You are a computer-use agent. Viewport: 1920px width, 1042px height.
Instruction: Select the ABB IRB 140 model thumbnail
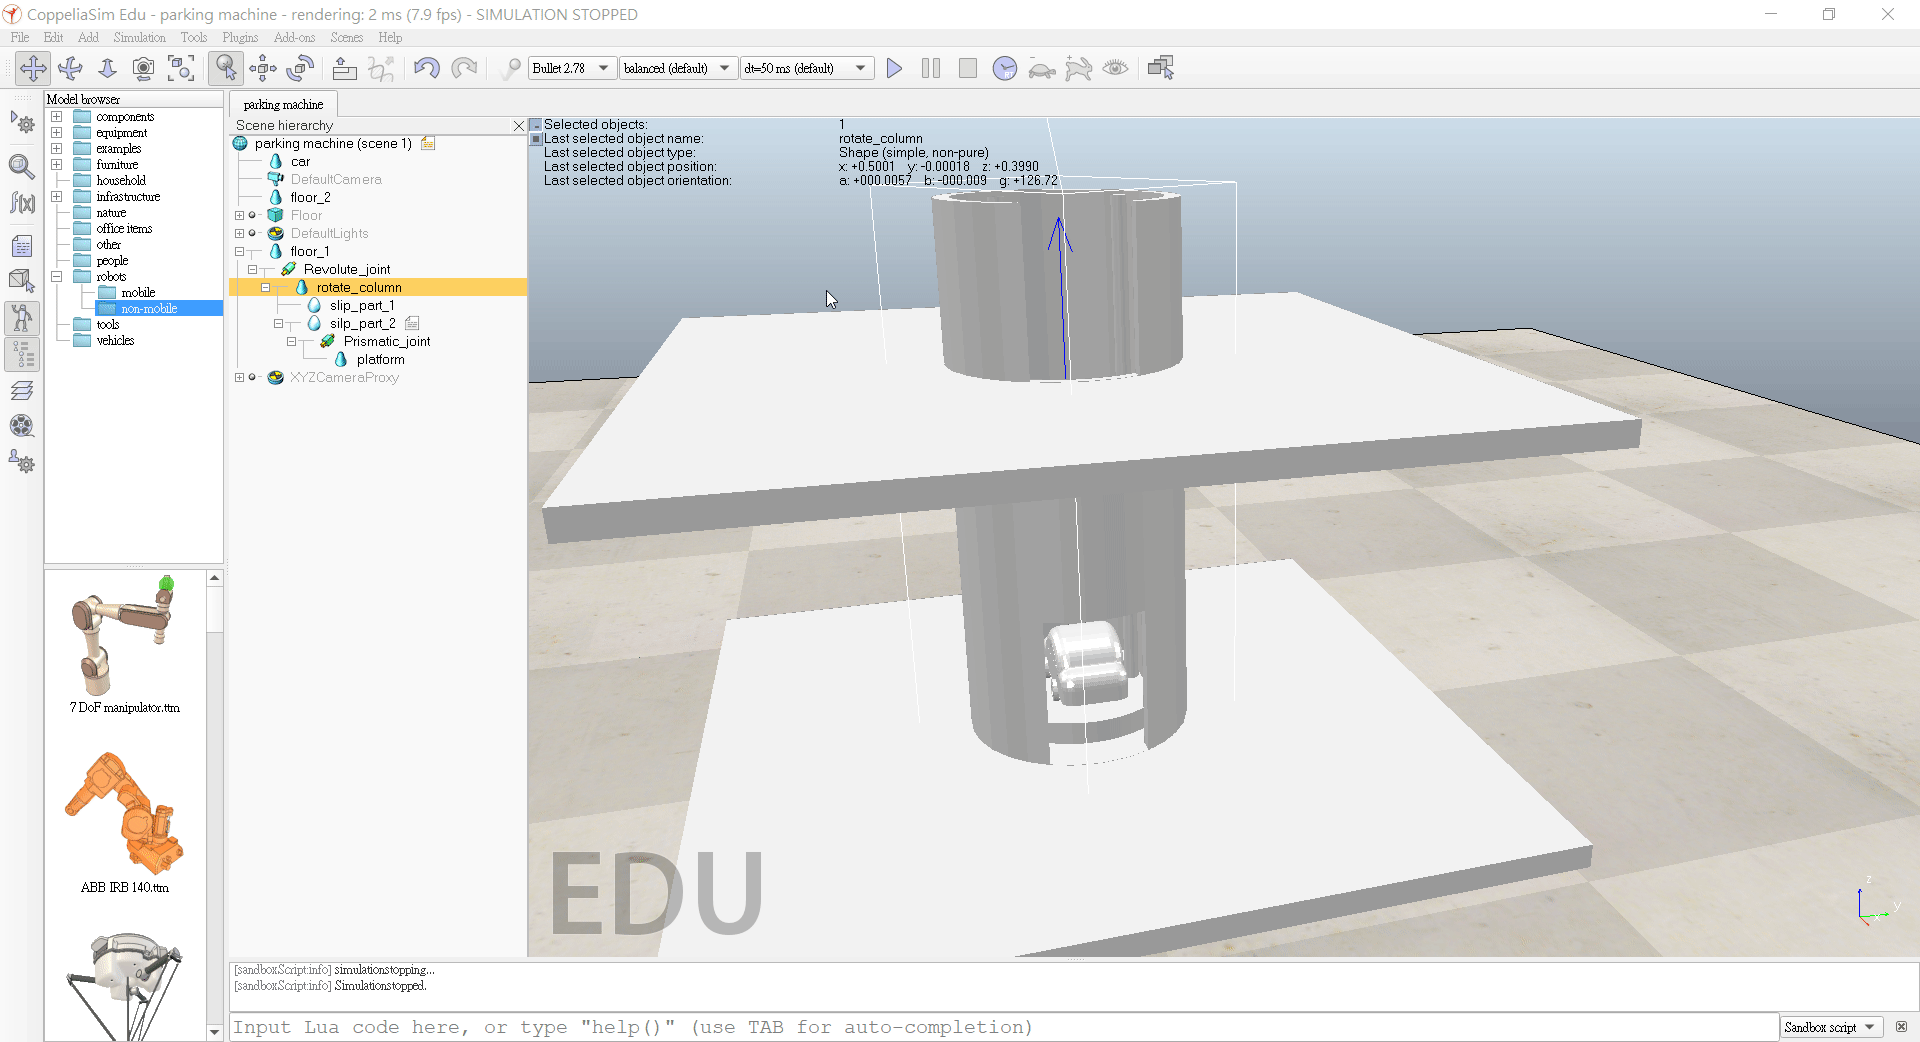(x=125, y=815)
